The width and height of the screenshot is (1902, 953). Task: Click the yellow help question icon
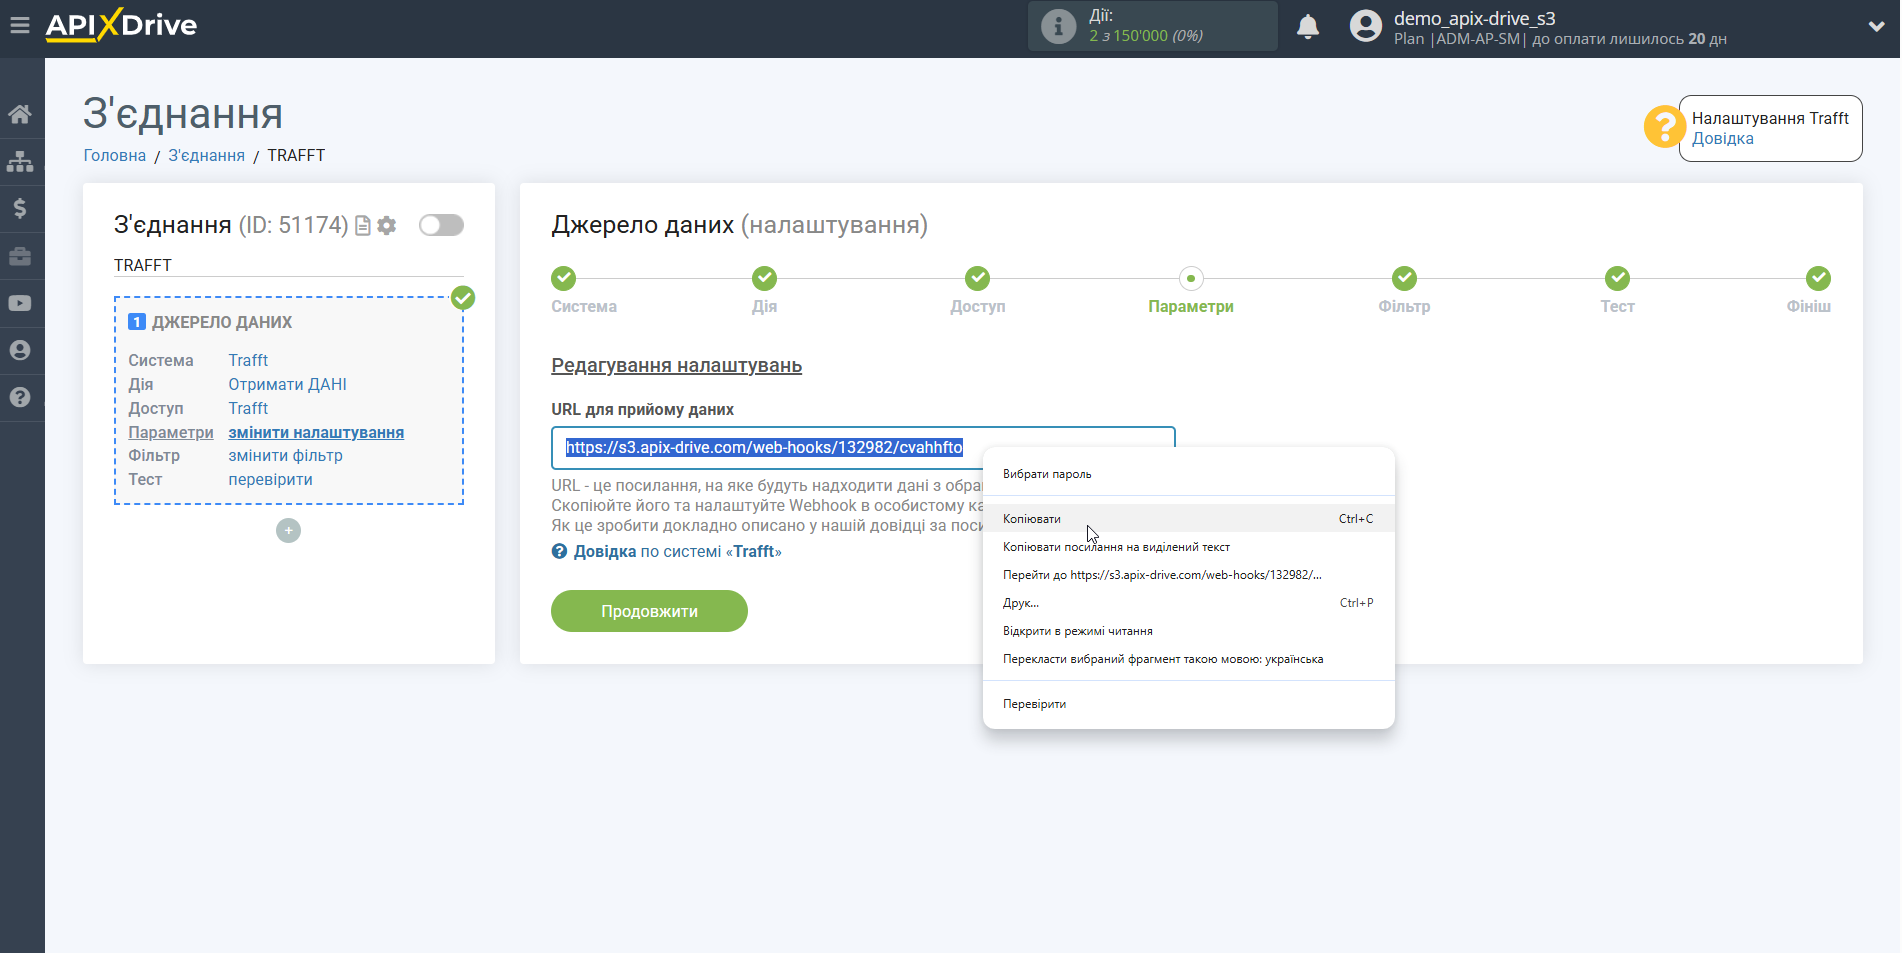pos(1664,127)
